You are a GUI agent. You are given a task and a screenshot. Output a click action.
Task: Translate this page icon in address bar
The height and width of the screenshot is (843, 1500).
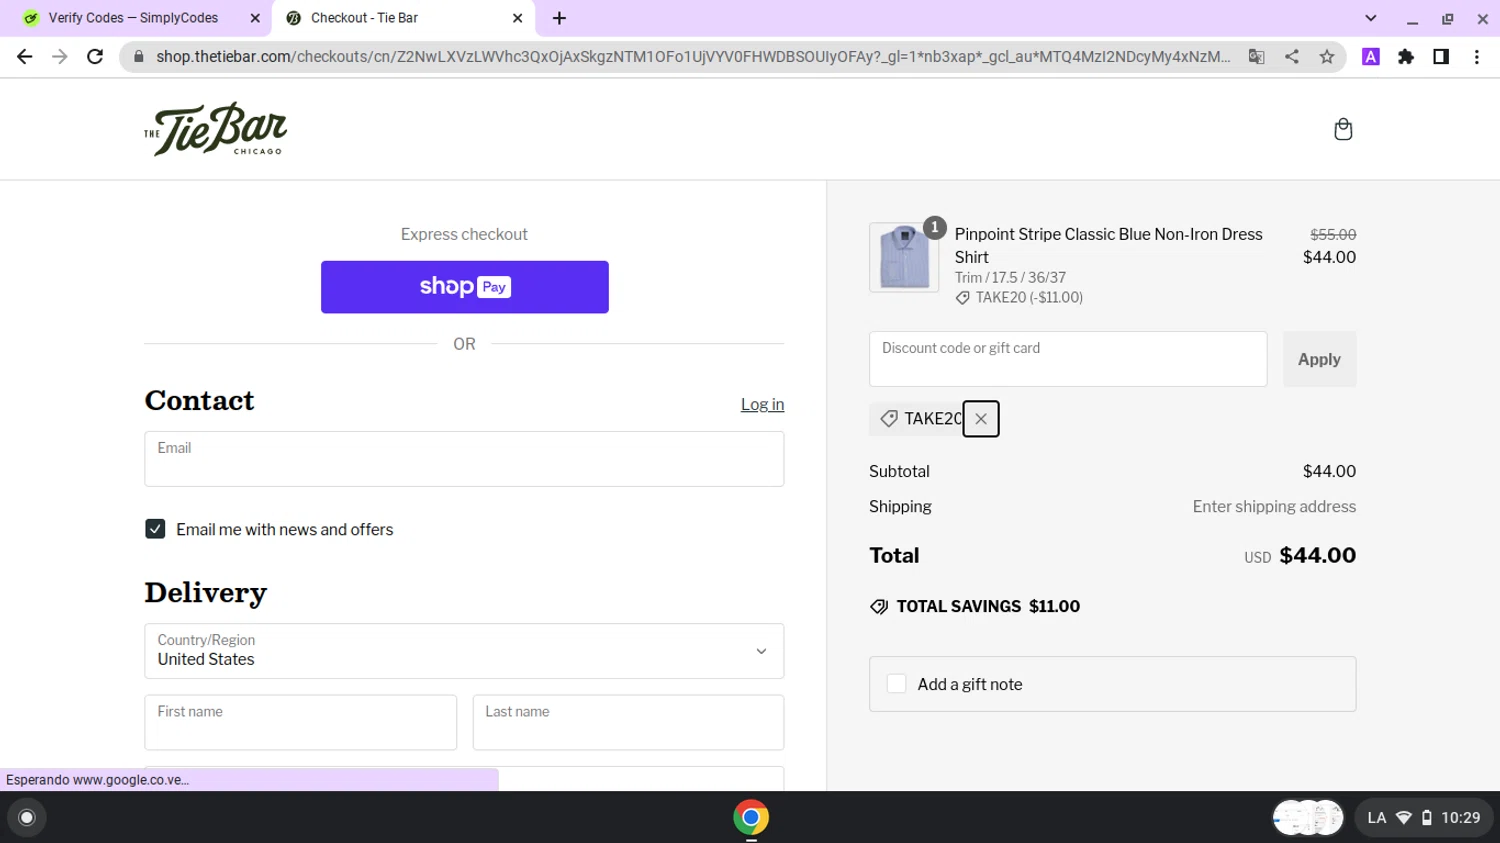(1257, 57)
